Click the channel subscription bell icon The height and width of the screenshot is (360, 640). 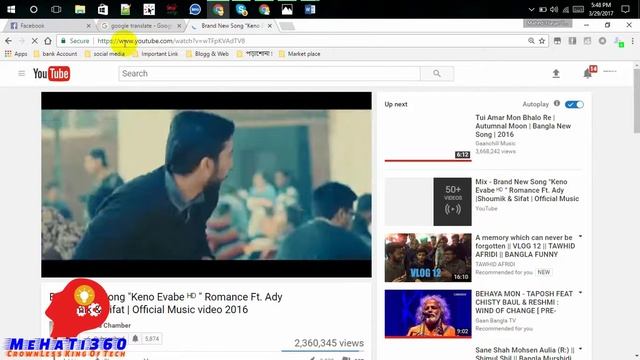(136, 338)
